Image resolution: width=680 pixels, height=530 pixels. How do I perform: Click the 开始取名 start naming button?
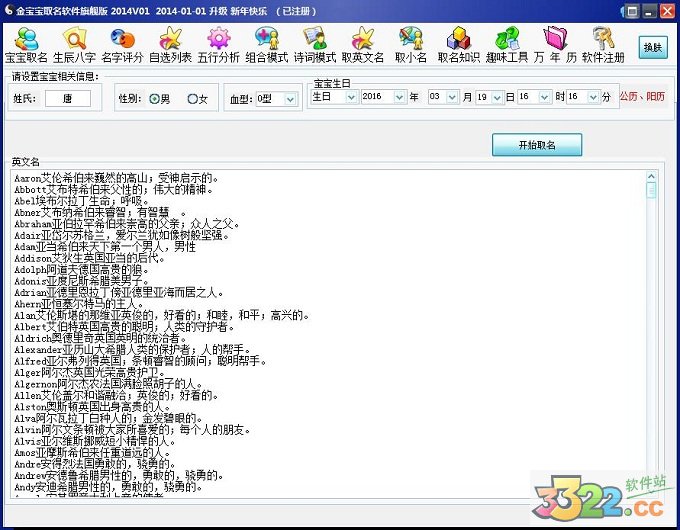coord(537,145)
